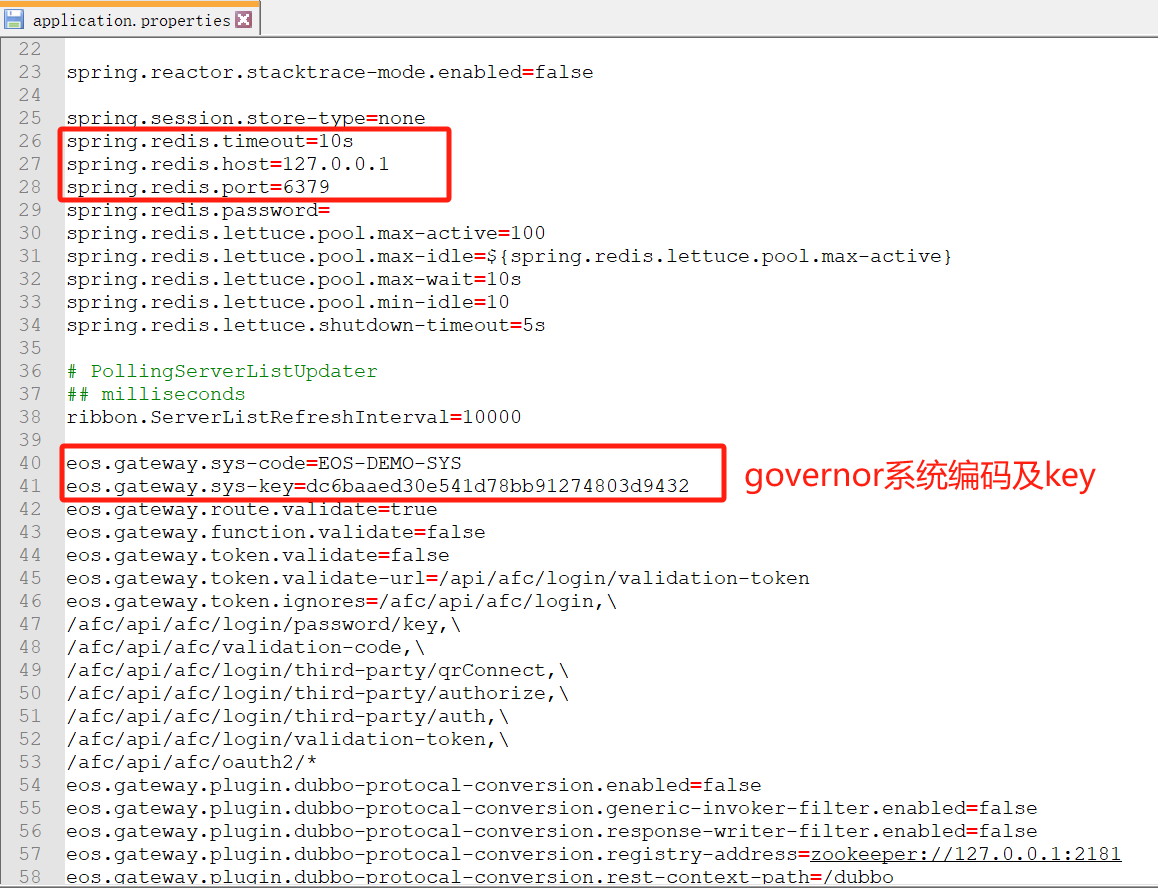Click the spring.reactor.stacktrace-mode.enabled=false line
The image size is (1158, 888).
[329, 72]
